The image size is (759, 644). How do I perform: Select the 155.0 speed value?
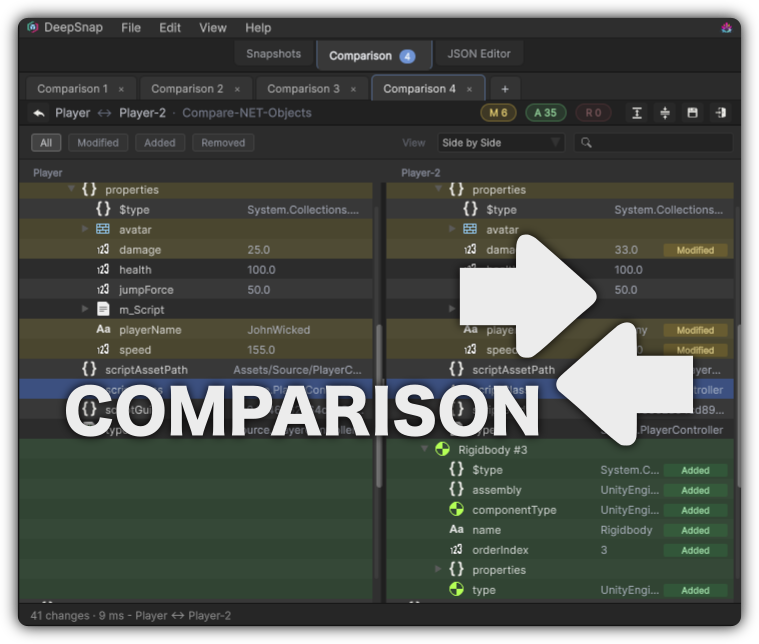[261, 350]
